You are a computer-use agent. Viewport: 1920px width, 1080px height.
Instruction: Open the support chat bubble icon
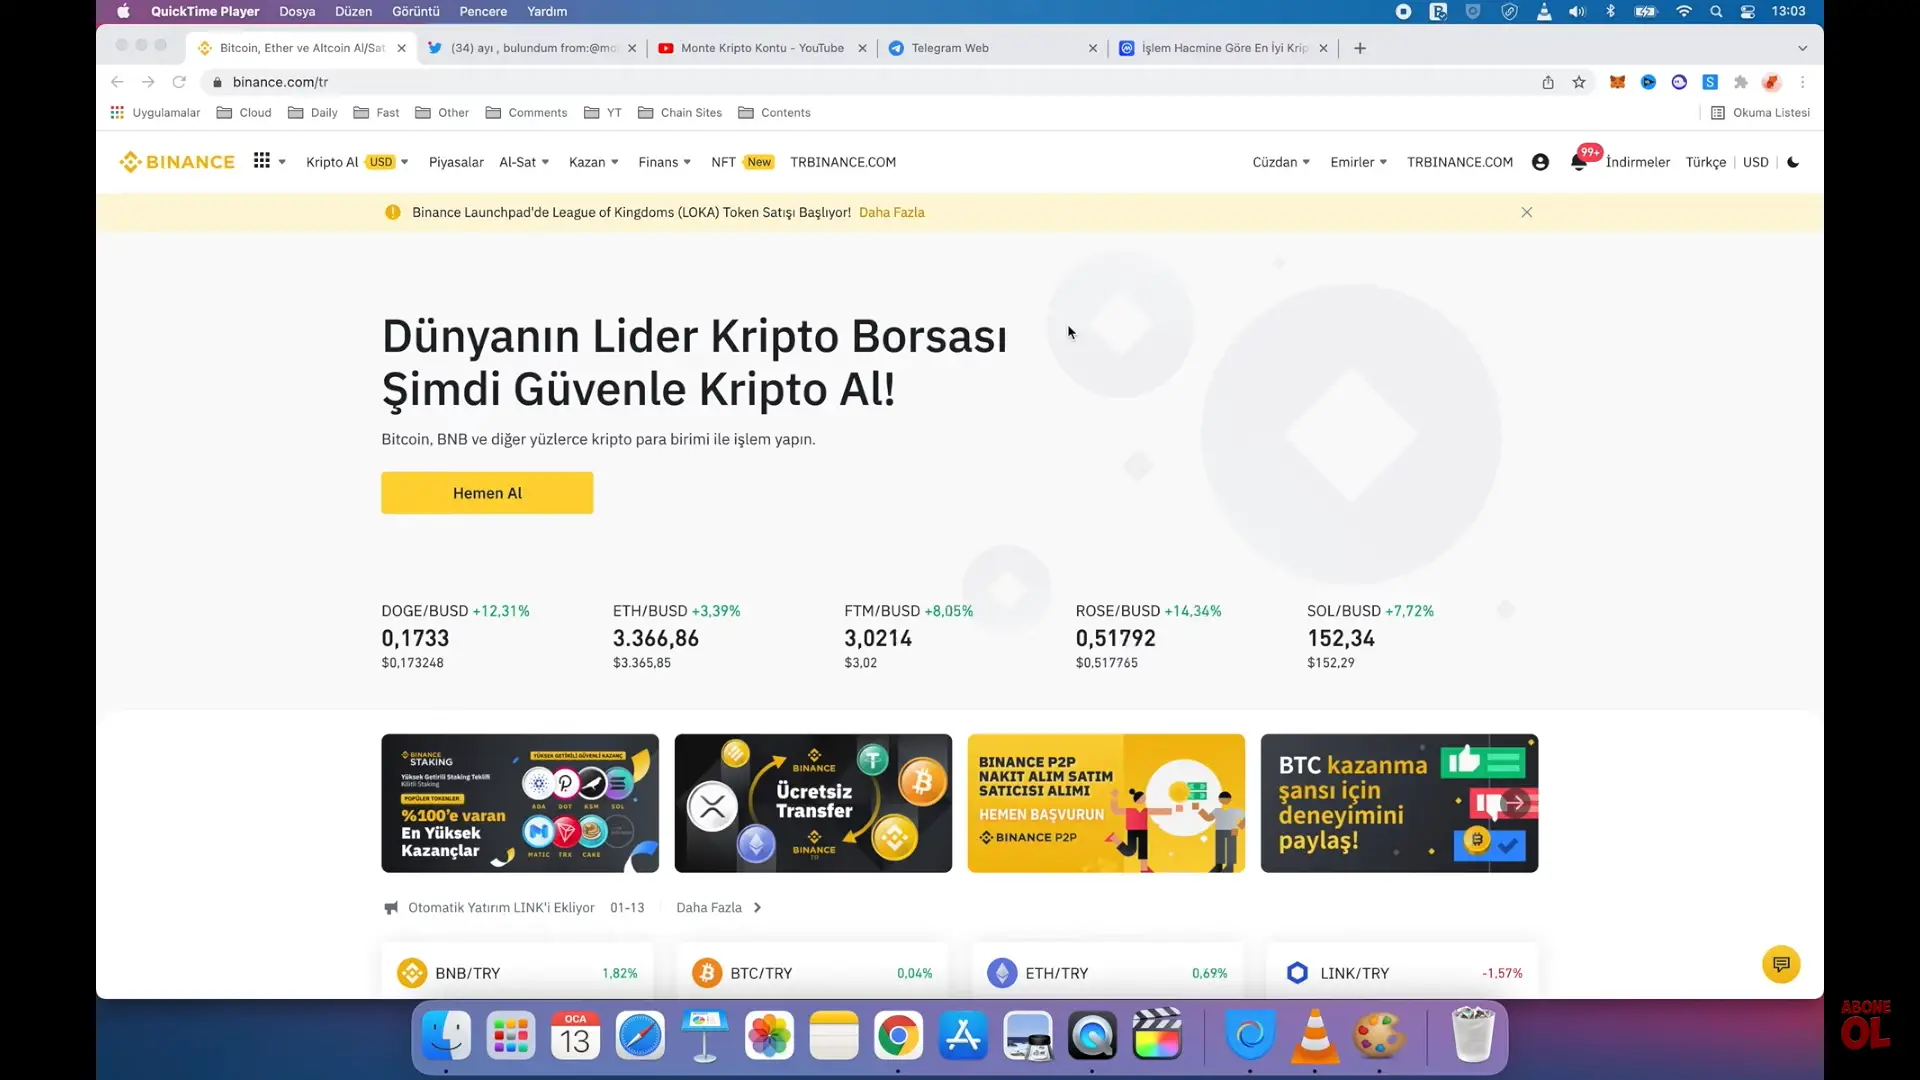(1781, 964)
